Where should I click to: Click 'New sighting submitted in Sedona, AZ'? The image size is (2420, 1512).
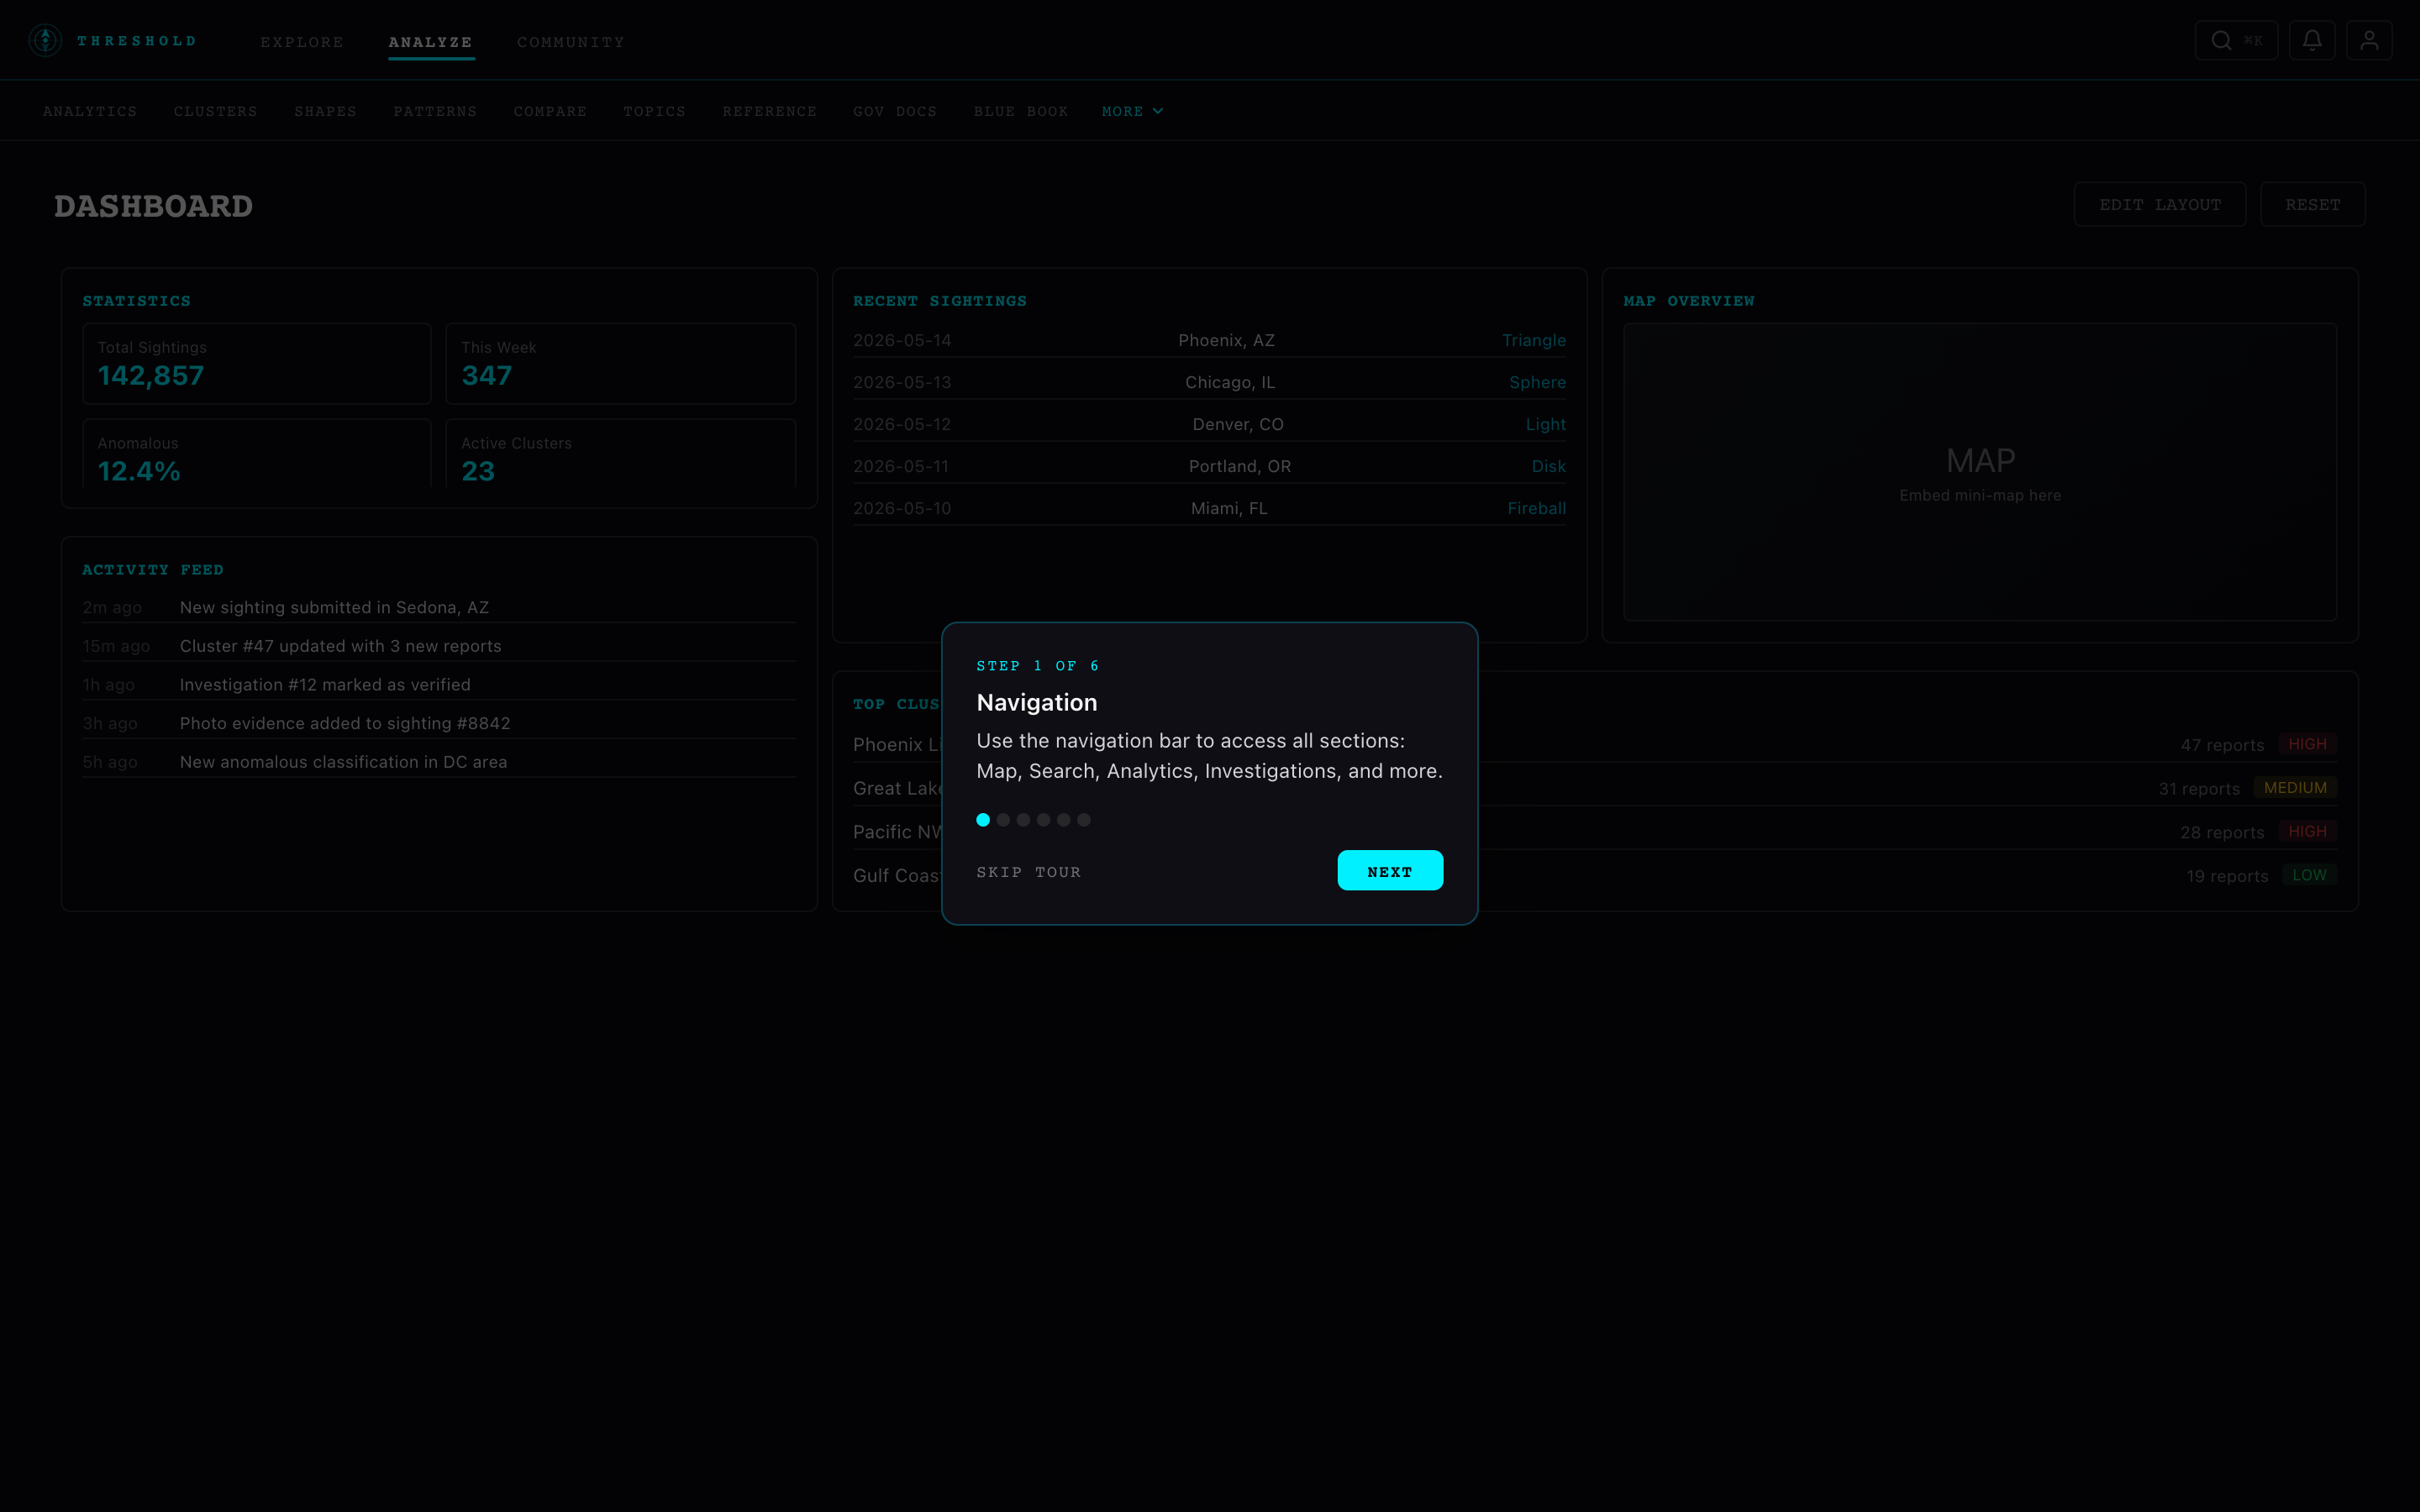pos(334,607)
